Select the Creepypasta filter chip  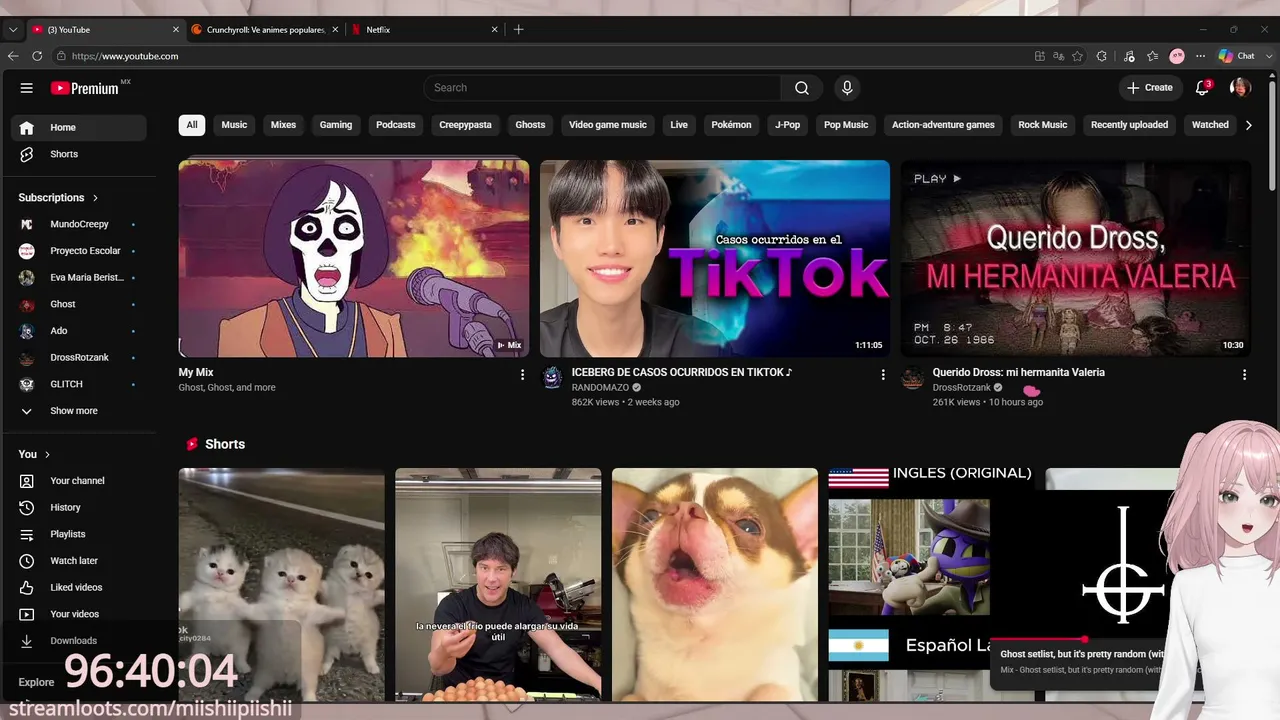pos(465,125)
